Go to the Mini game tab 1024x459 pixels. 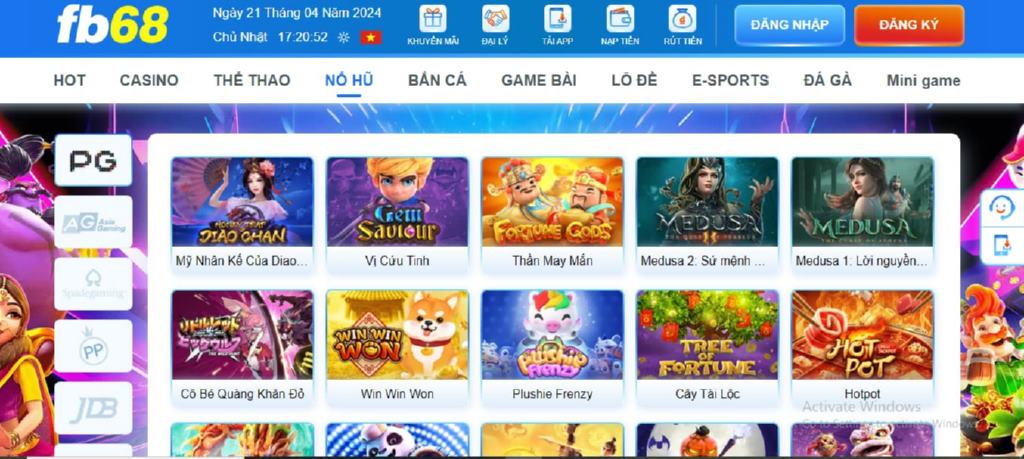pos(923,81)
